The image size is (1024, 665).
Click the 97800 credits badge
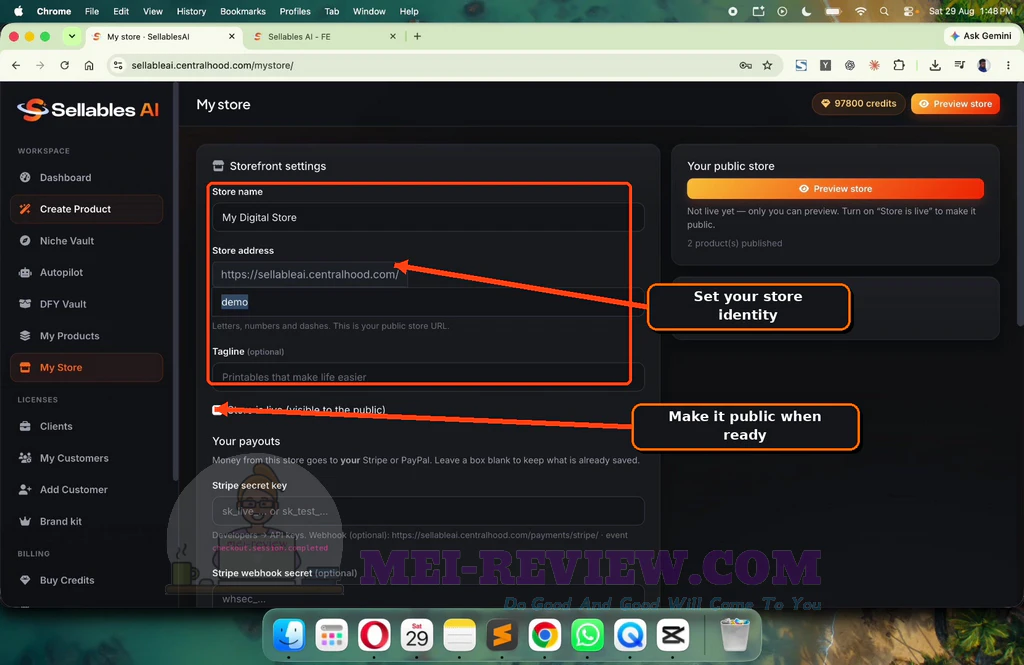pos(858,104)
